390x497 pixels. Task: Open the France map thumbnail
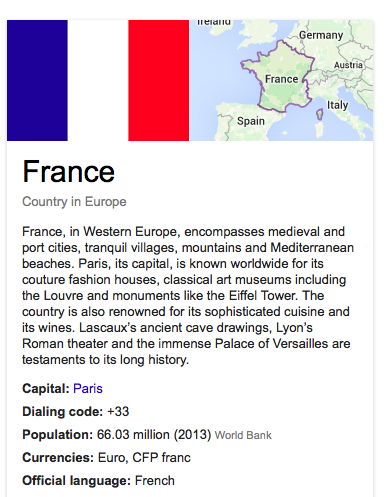[x=282, y=80]
